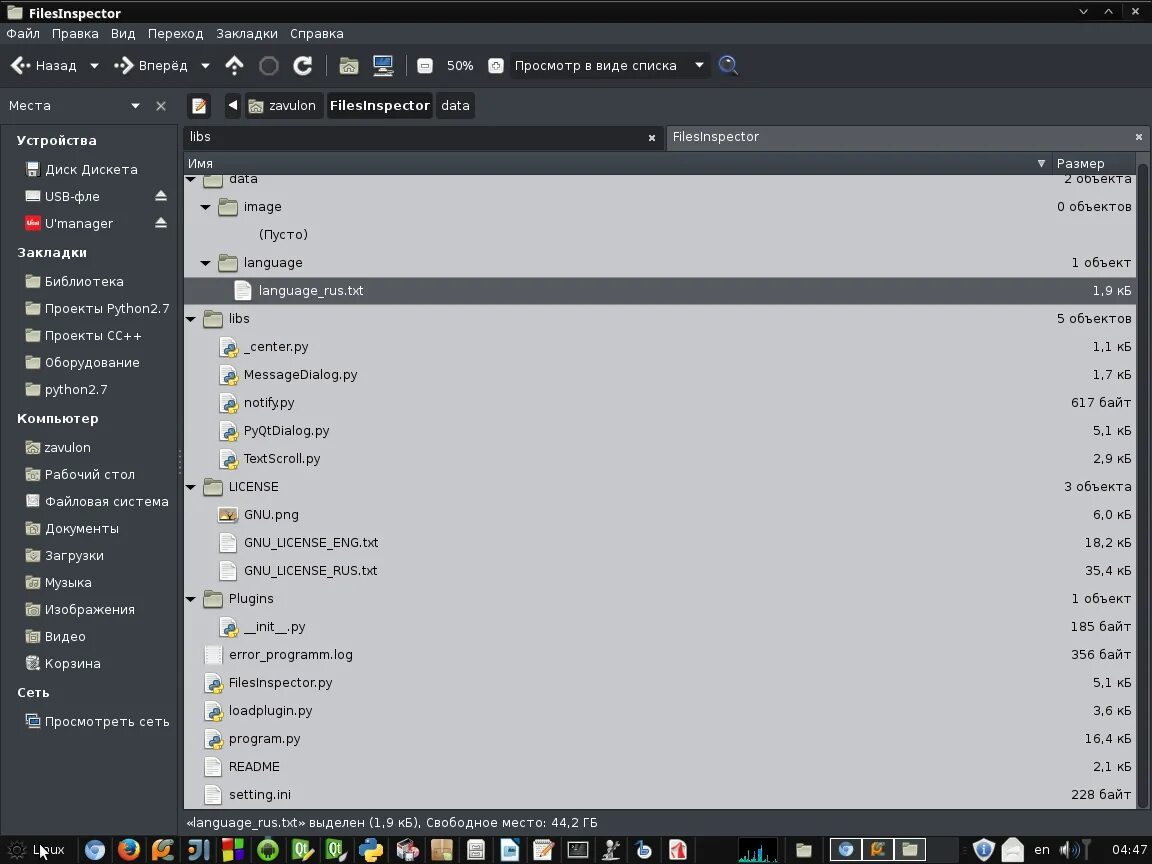Go forward with the Вперёд button
1152x864 pixels.
tap(151, 65)
